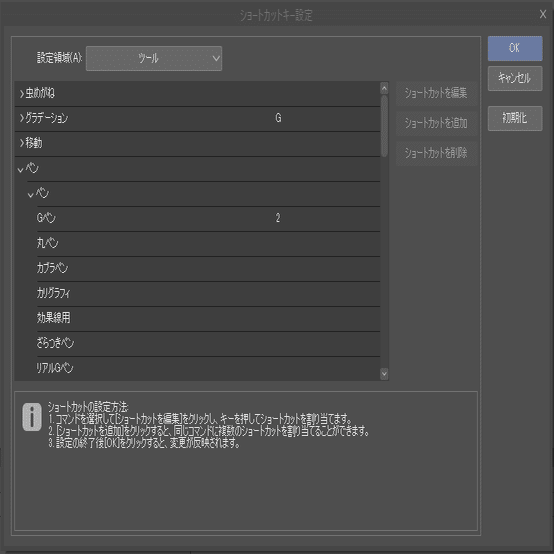Viewport: 554px width, 554px height.
Task: Select the カリグラフィ row
Action: coord(208,294)
